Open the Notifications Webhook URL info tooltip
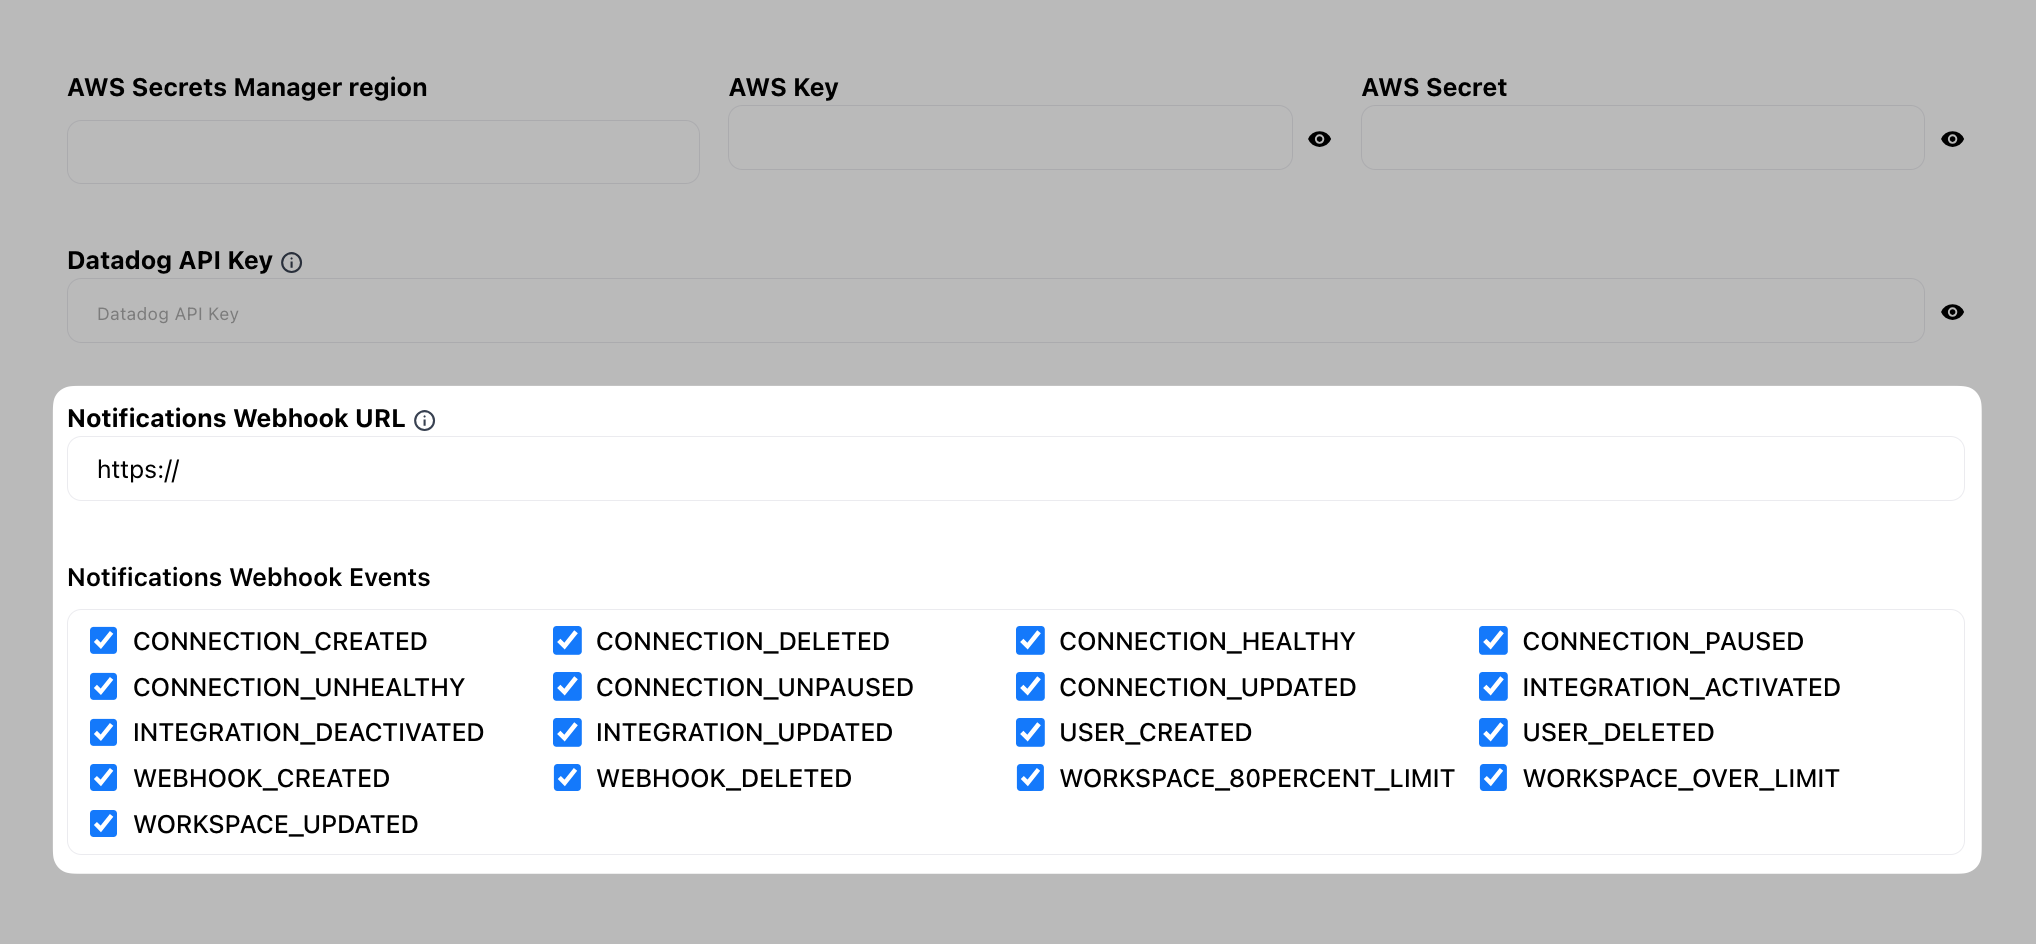 click(x=425, y=420)
